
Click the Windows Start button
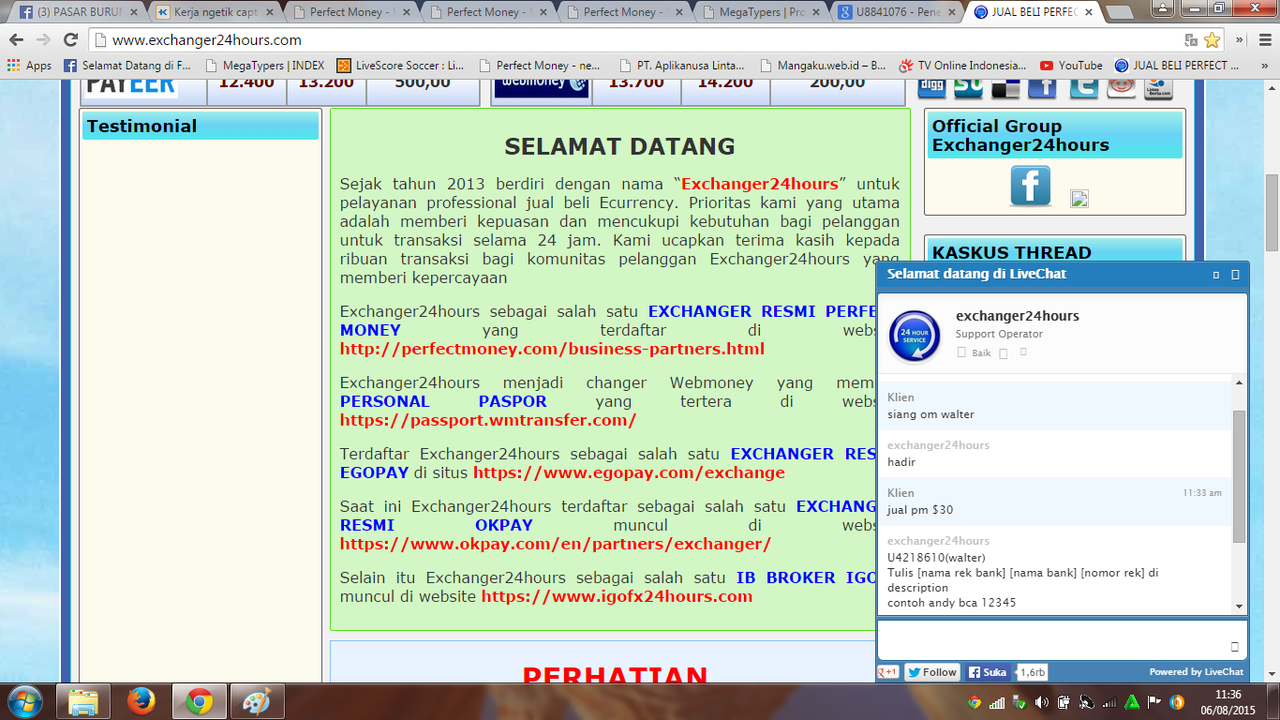click(24, 701)
